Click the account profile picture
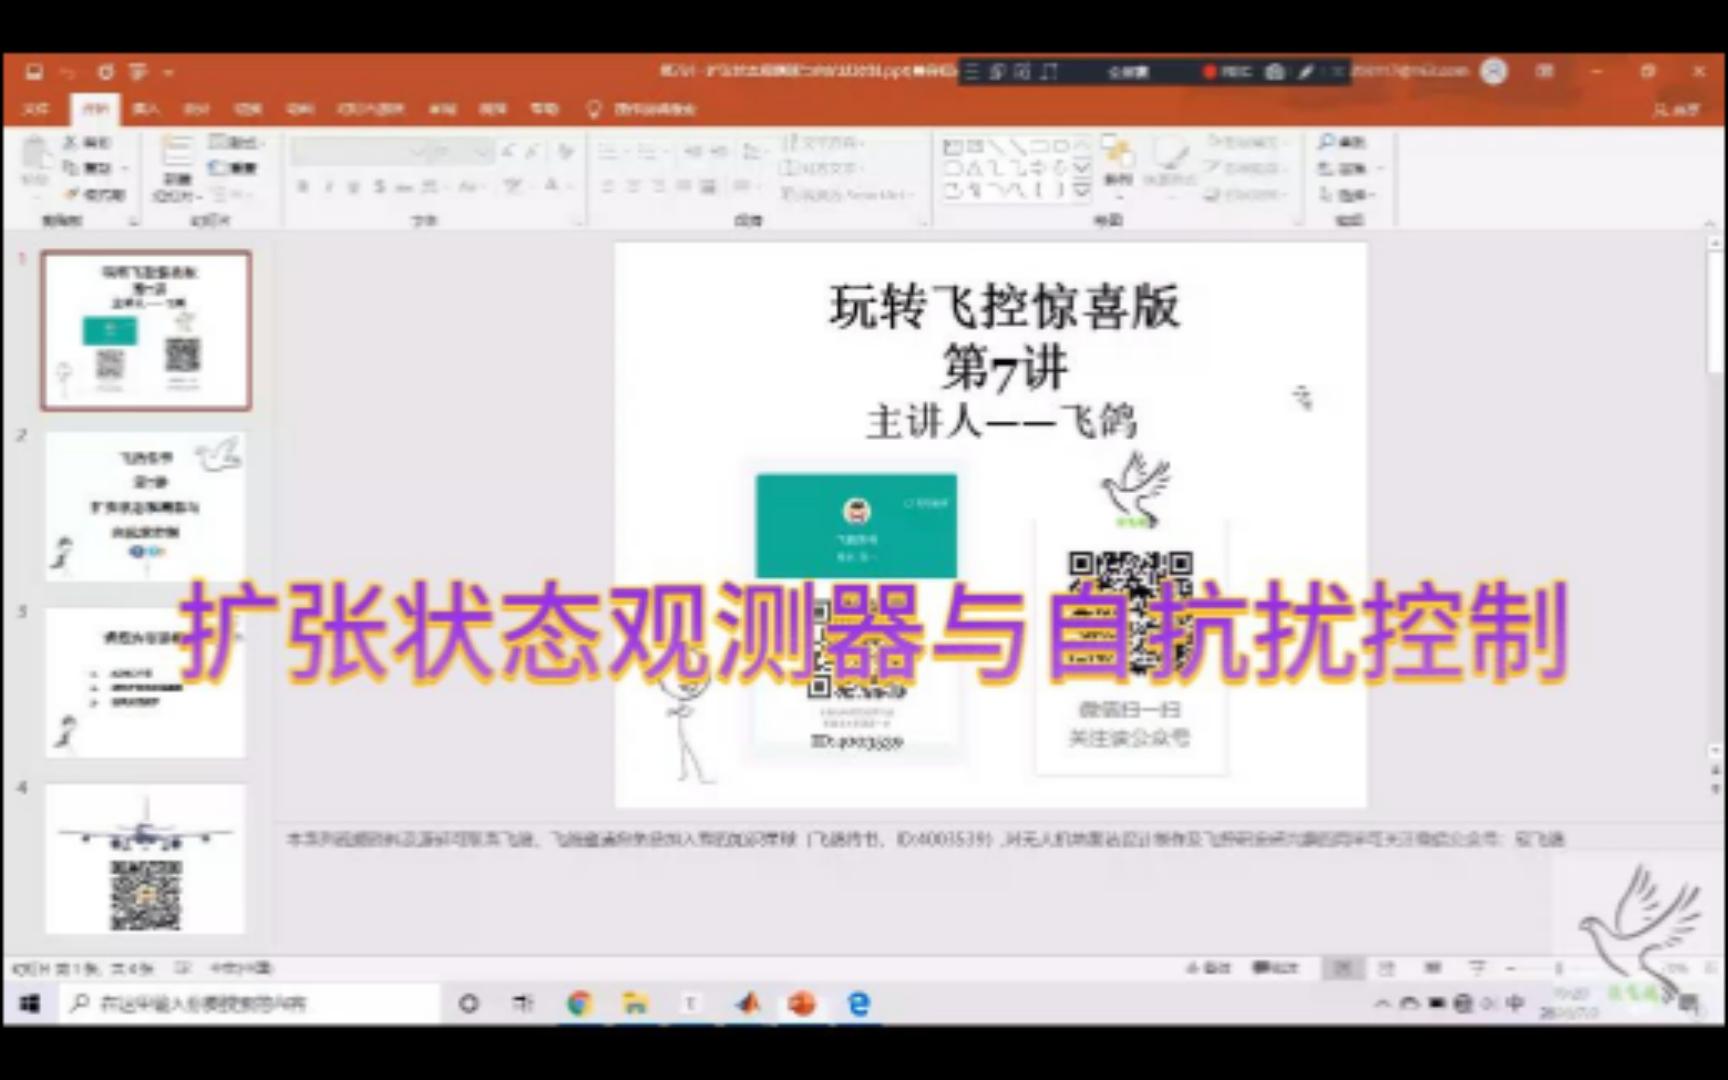The height and width of the screenshot is (1080, 1728). coord(1493,71)
